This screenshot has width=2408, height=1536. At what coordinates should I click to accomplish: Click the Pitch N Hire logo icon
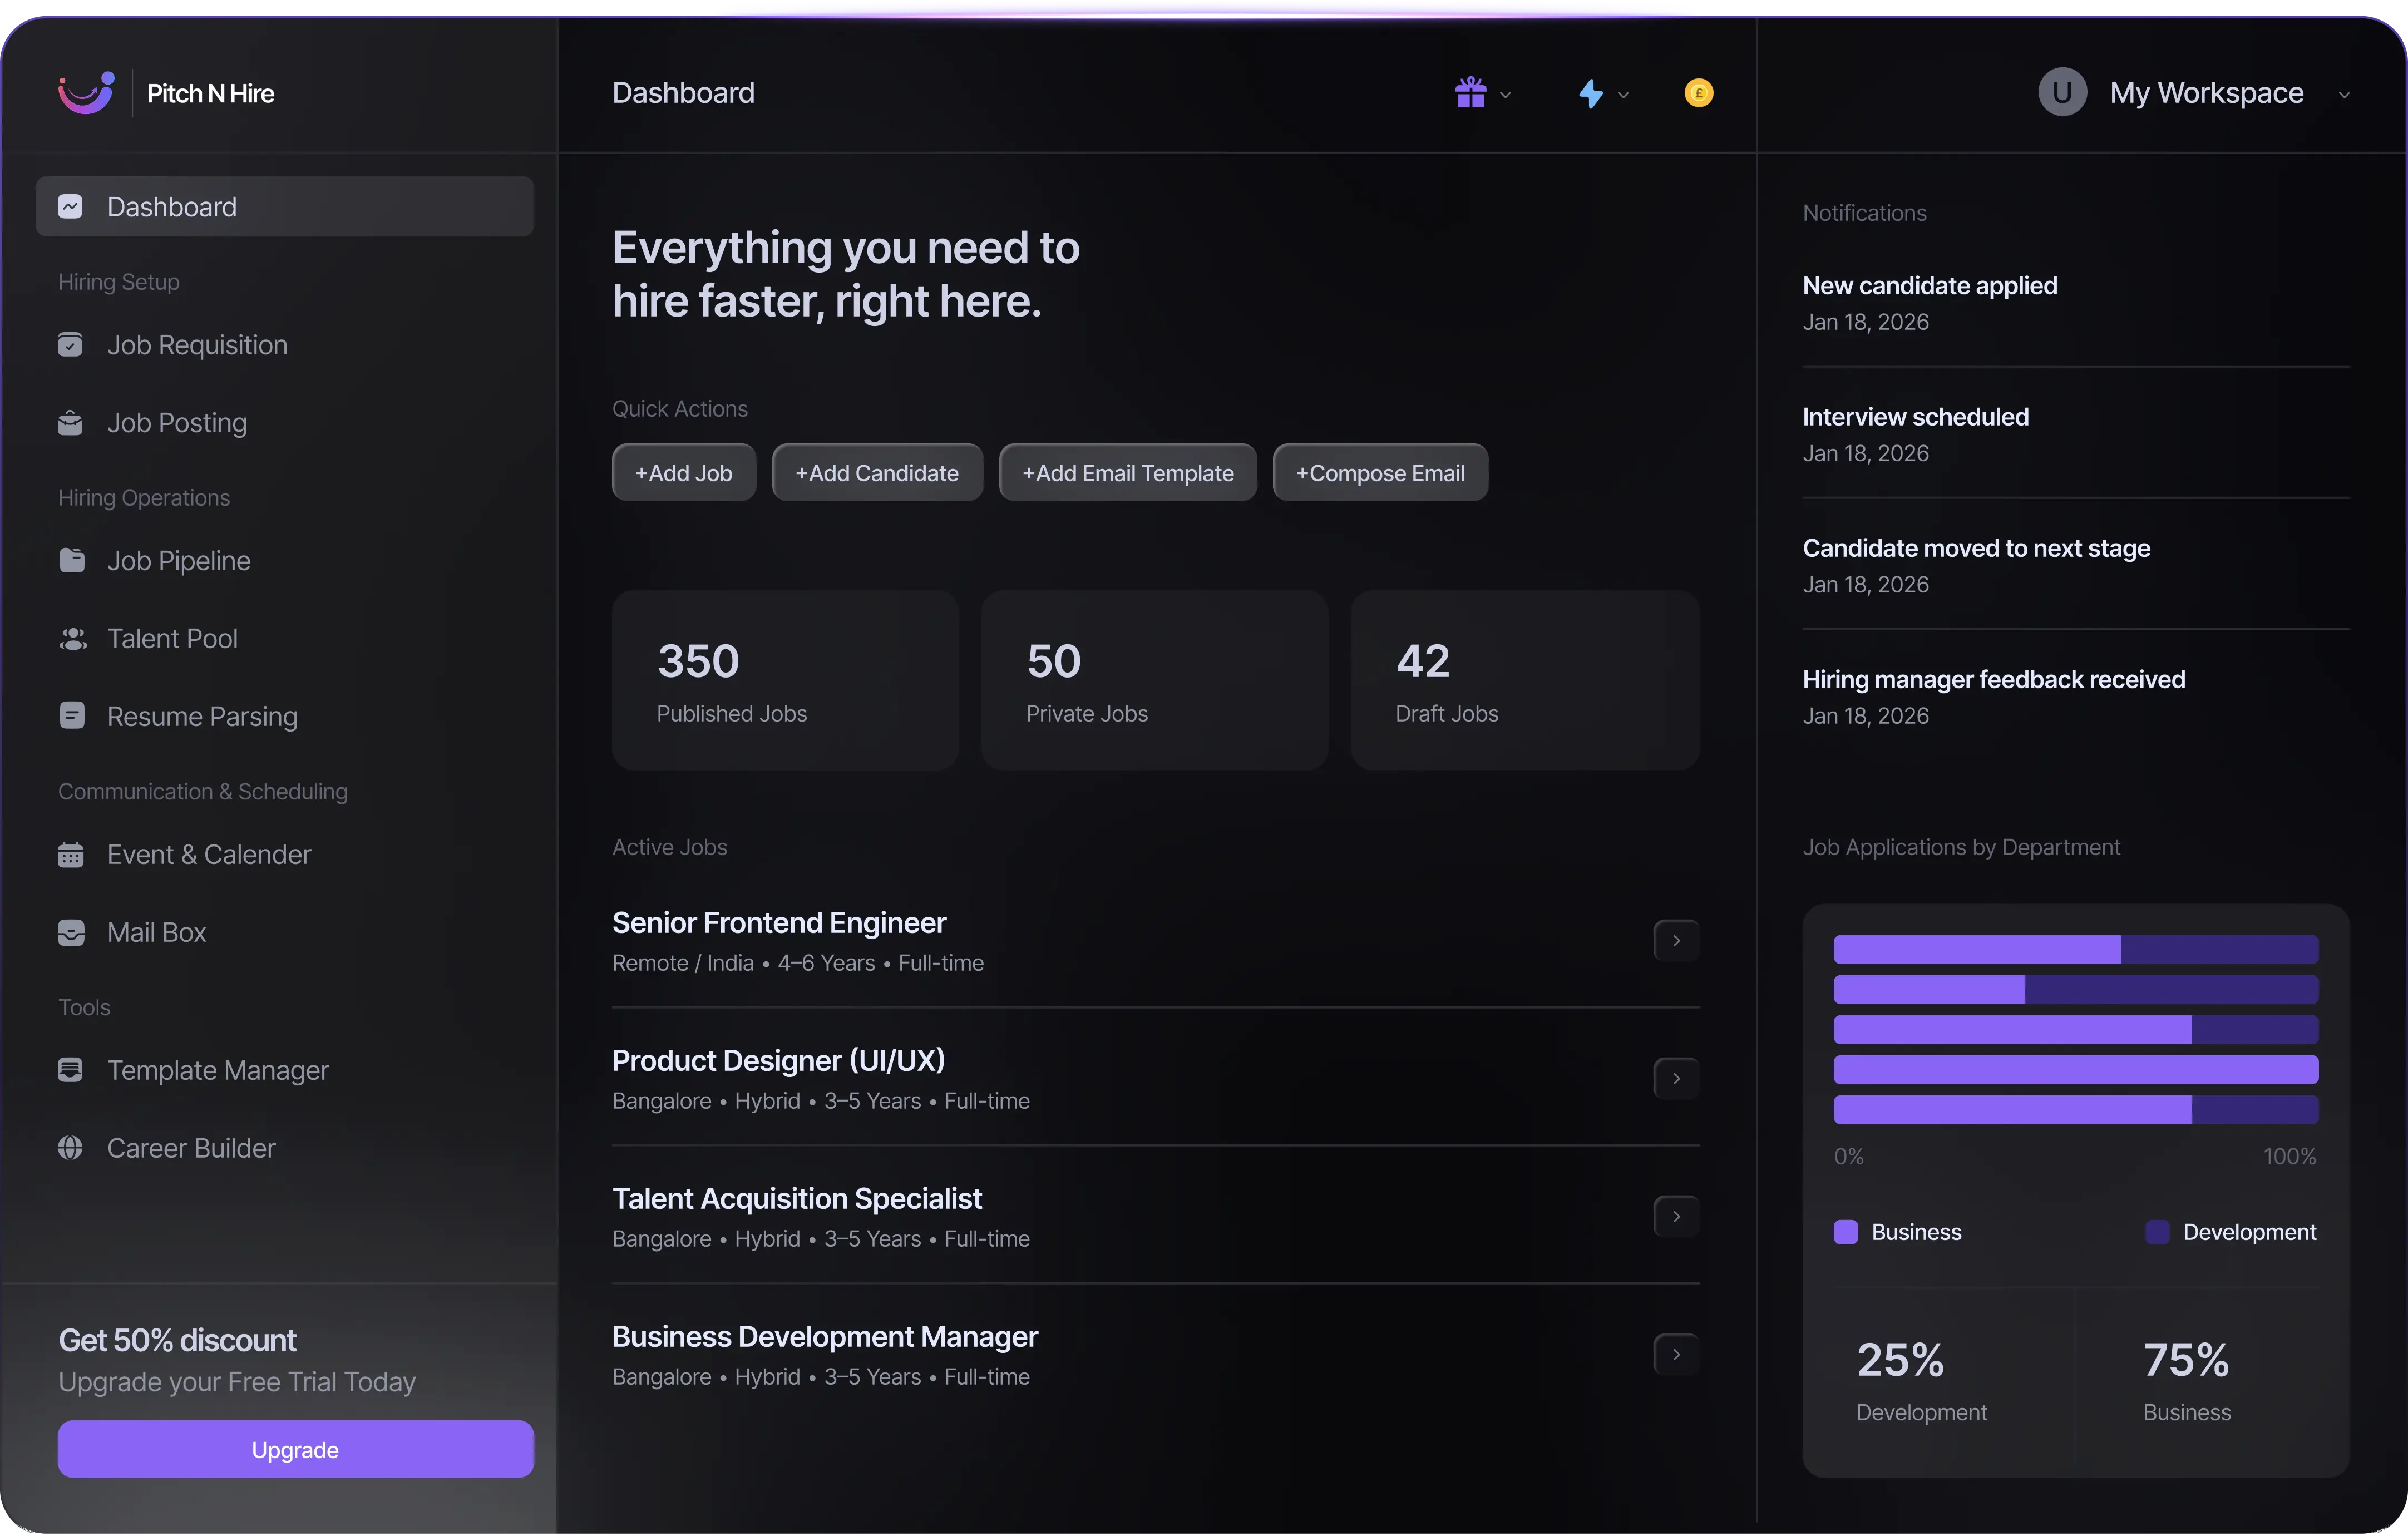pos(86,93)
